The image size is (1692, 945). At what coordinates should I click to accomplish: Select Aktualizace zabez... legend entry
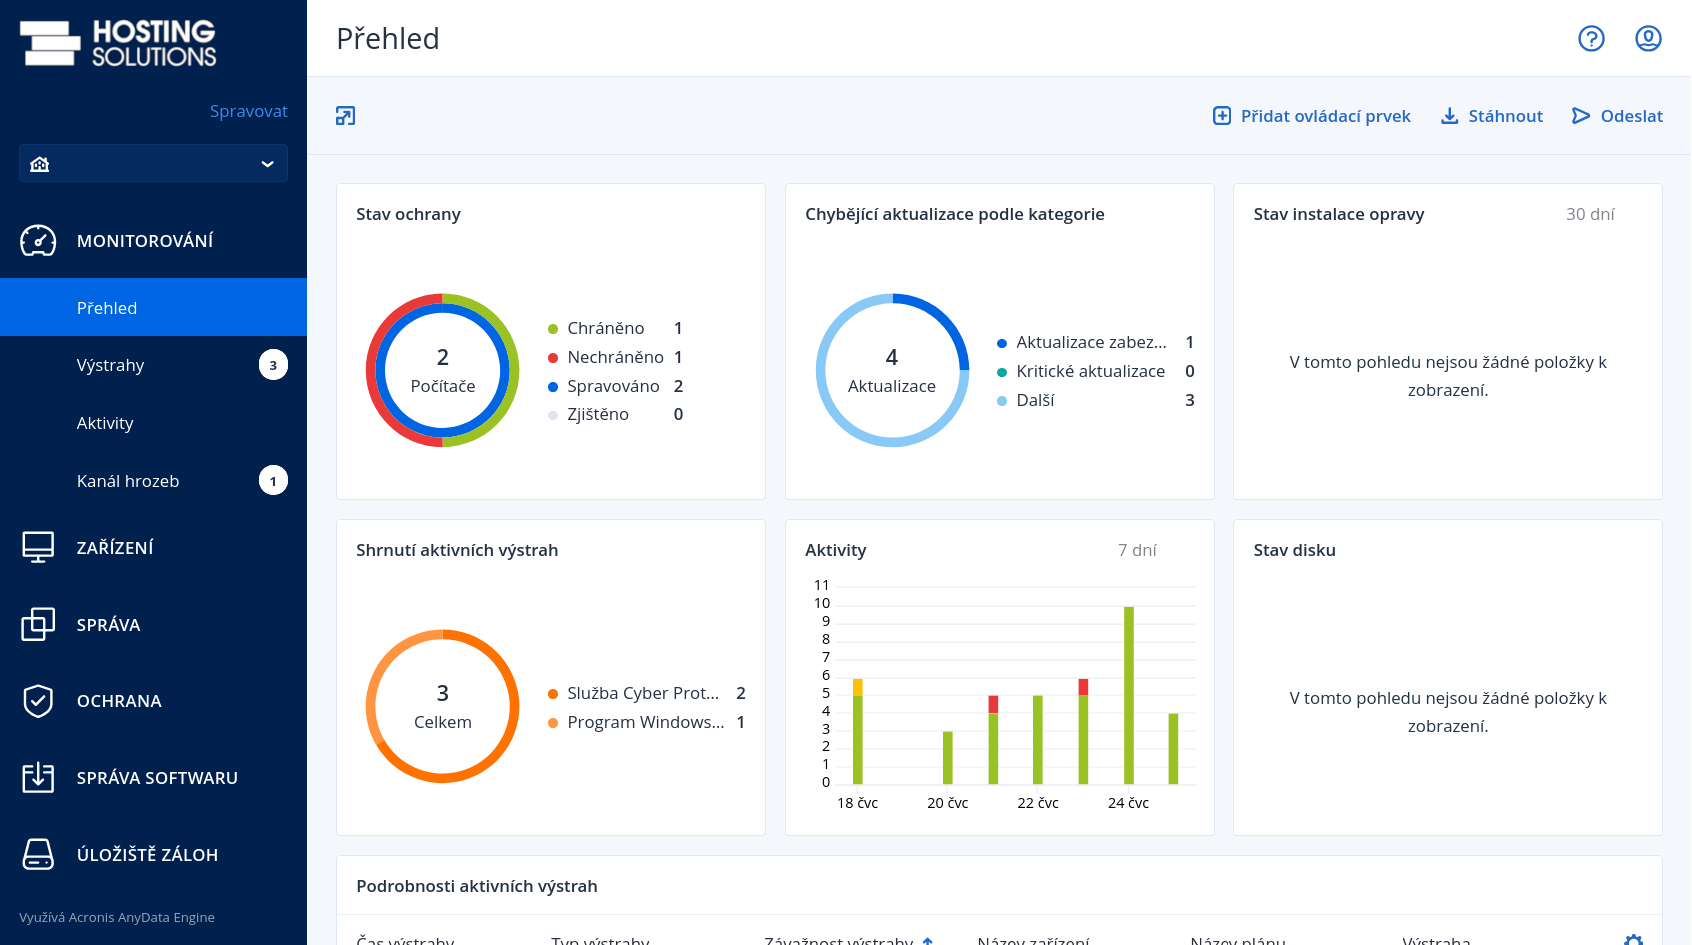point(1096,342)
